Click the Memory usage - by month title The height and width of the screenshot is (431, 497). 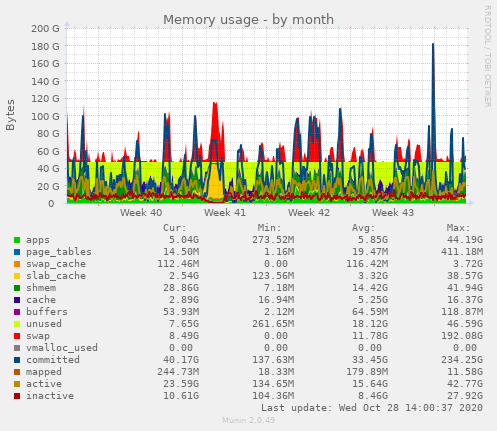tap(248, 20)
